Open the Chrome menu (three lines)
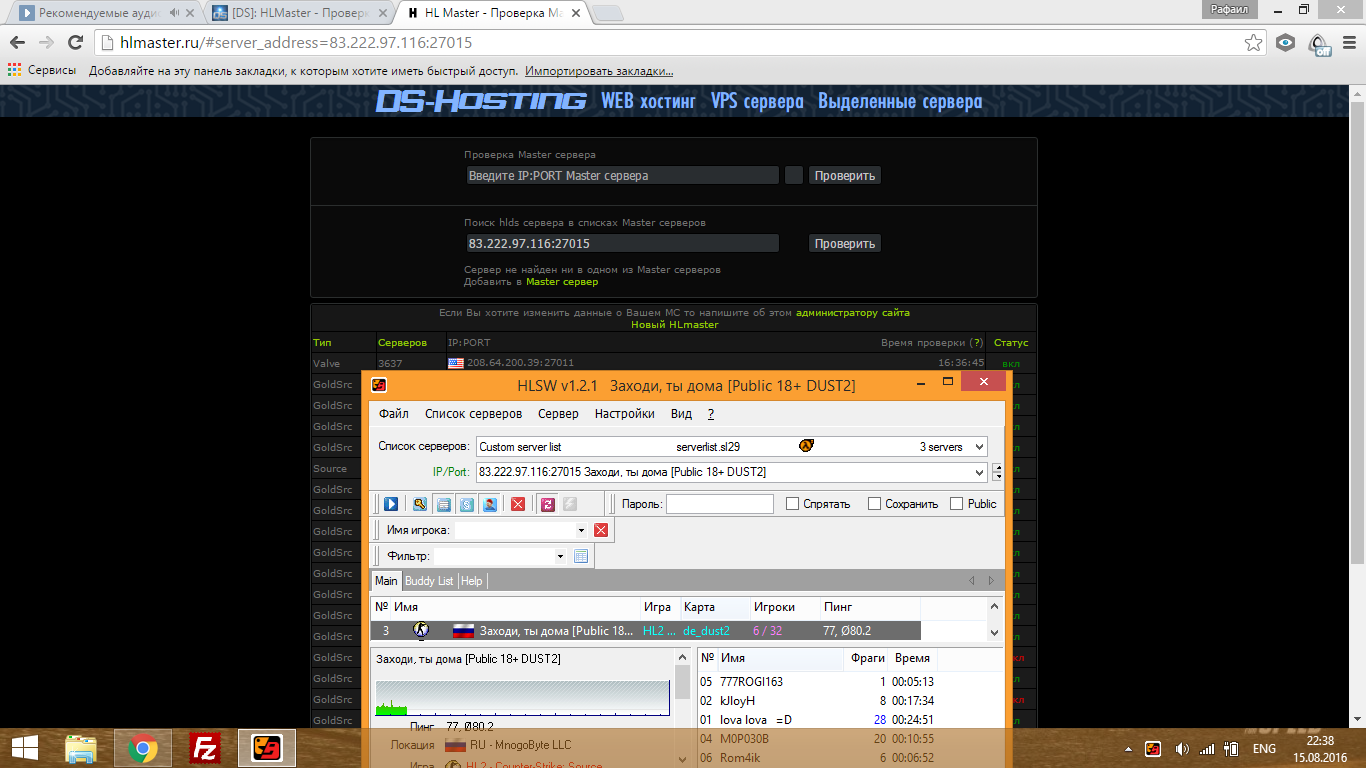 [x=1348, y=43]
